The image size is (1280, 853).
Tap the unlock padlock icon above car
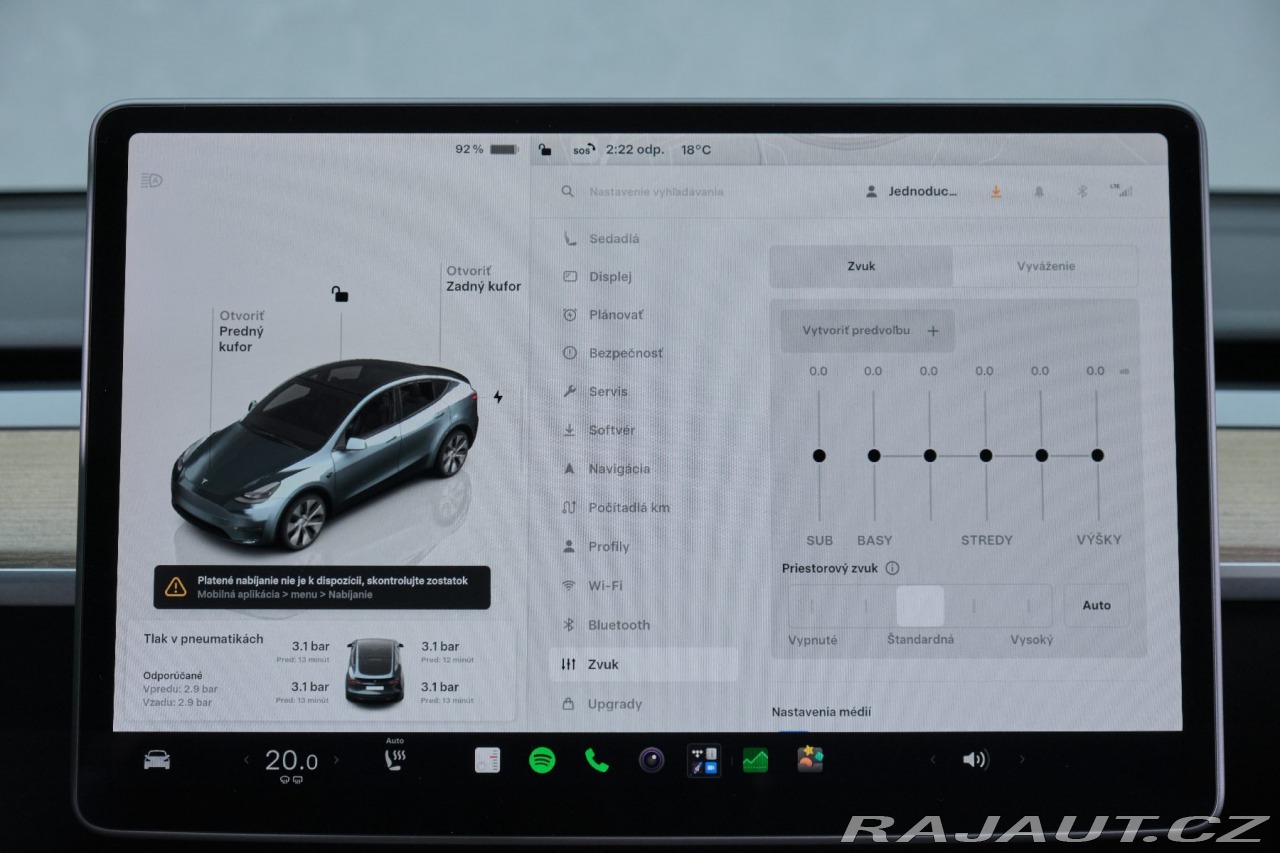tap(340, 293)
